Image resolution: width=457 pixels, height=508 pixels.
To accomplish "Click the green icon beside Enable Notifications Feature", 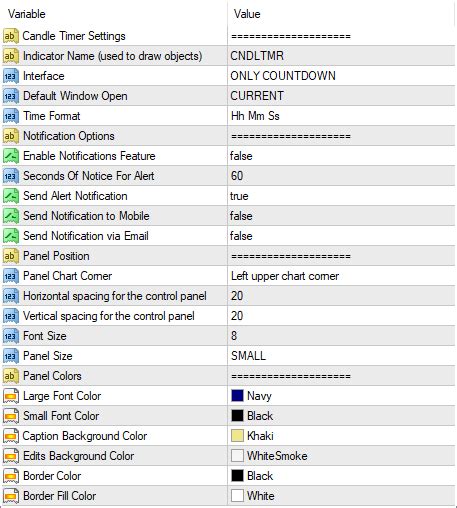I will [x=10, y=156].
